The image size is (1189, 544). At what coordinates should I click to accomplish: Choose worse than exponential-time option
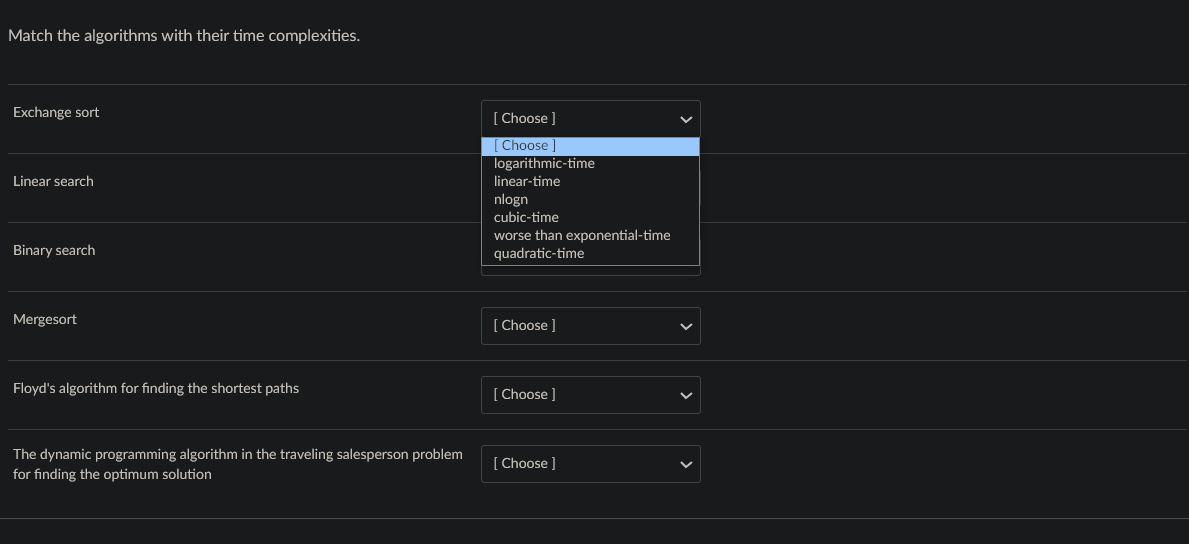click(582, 235)
